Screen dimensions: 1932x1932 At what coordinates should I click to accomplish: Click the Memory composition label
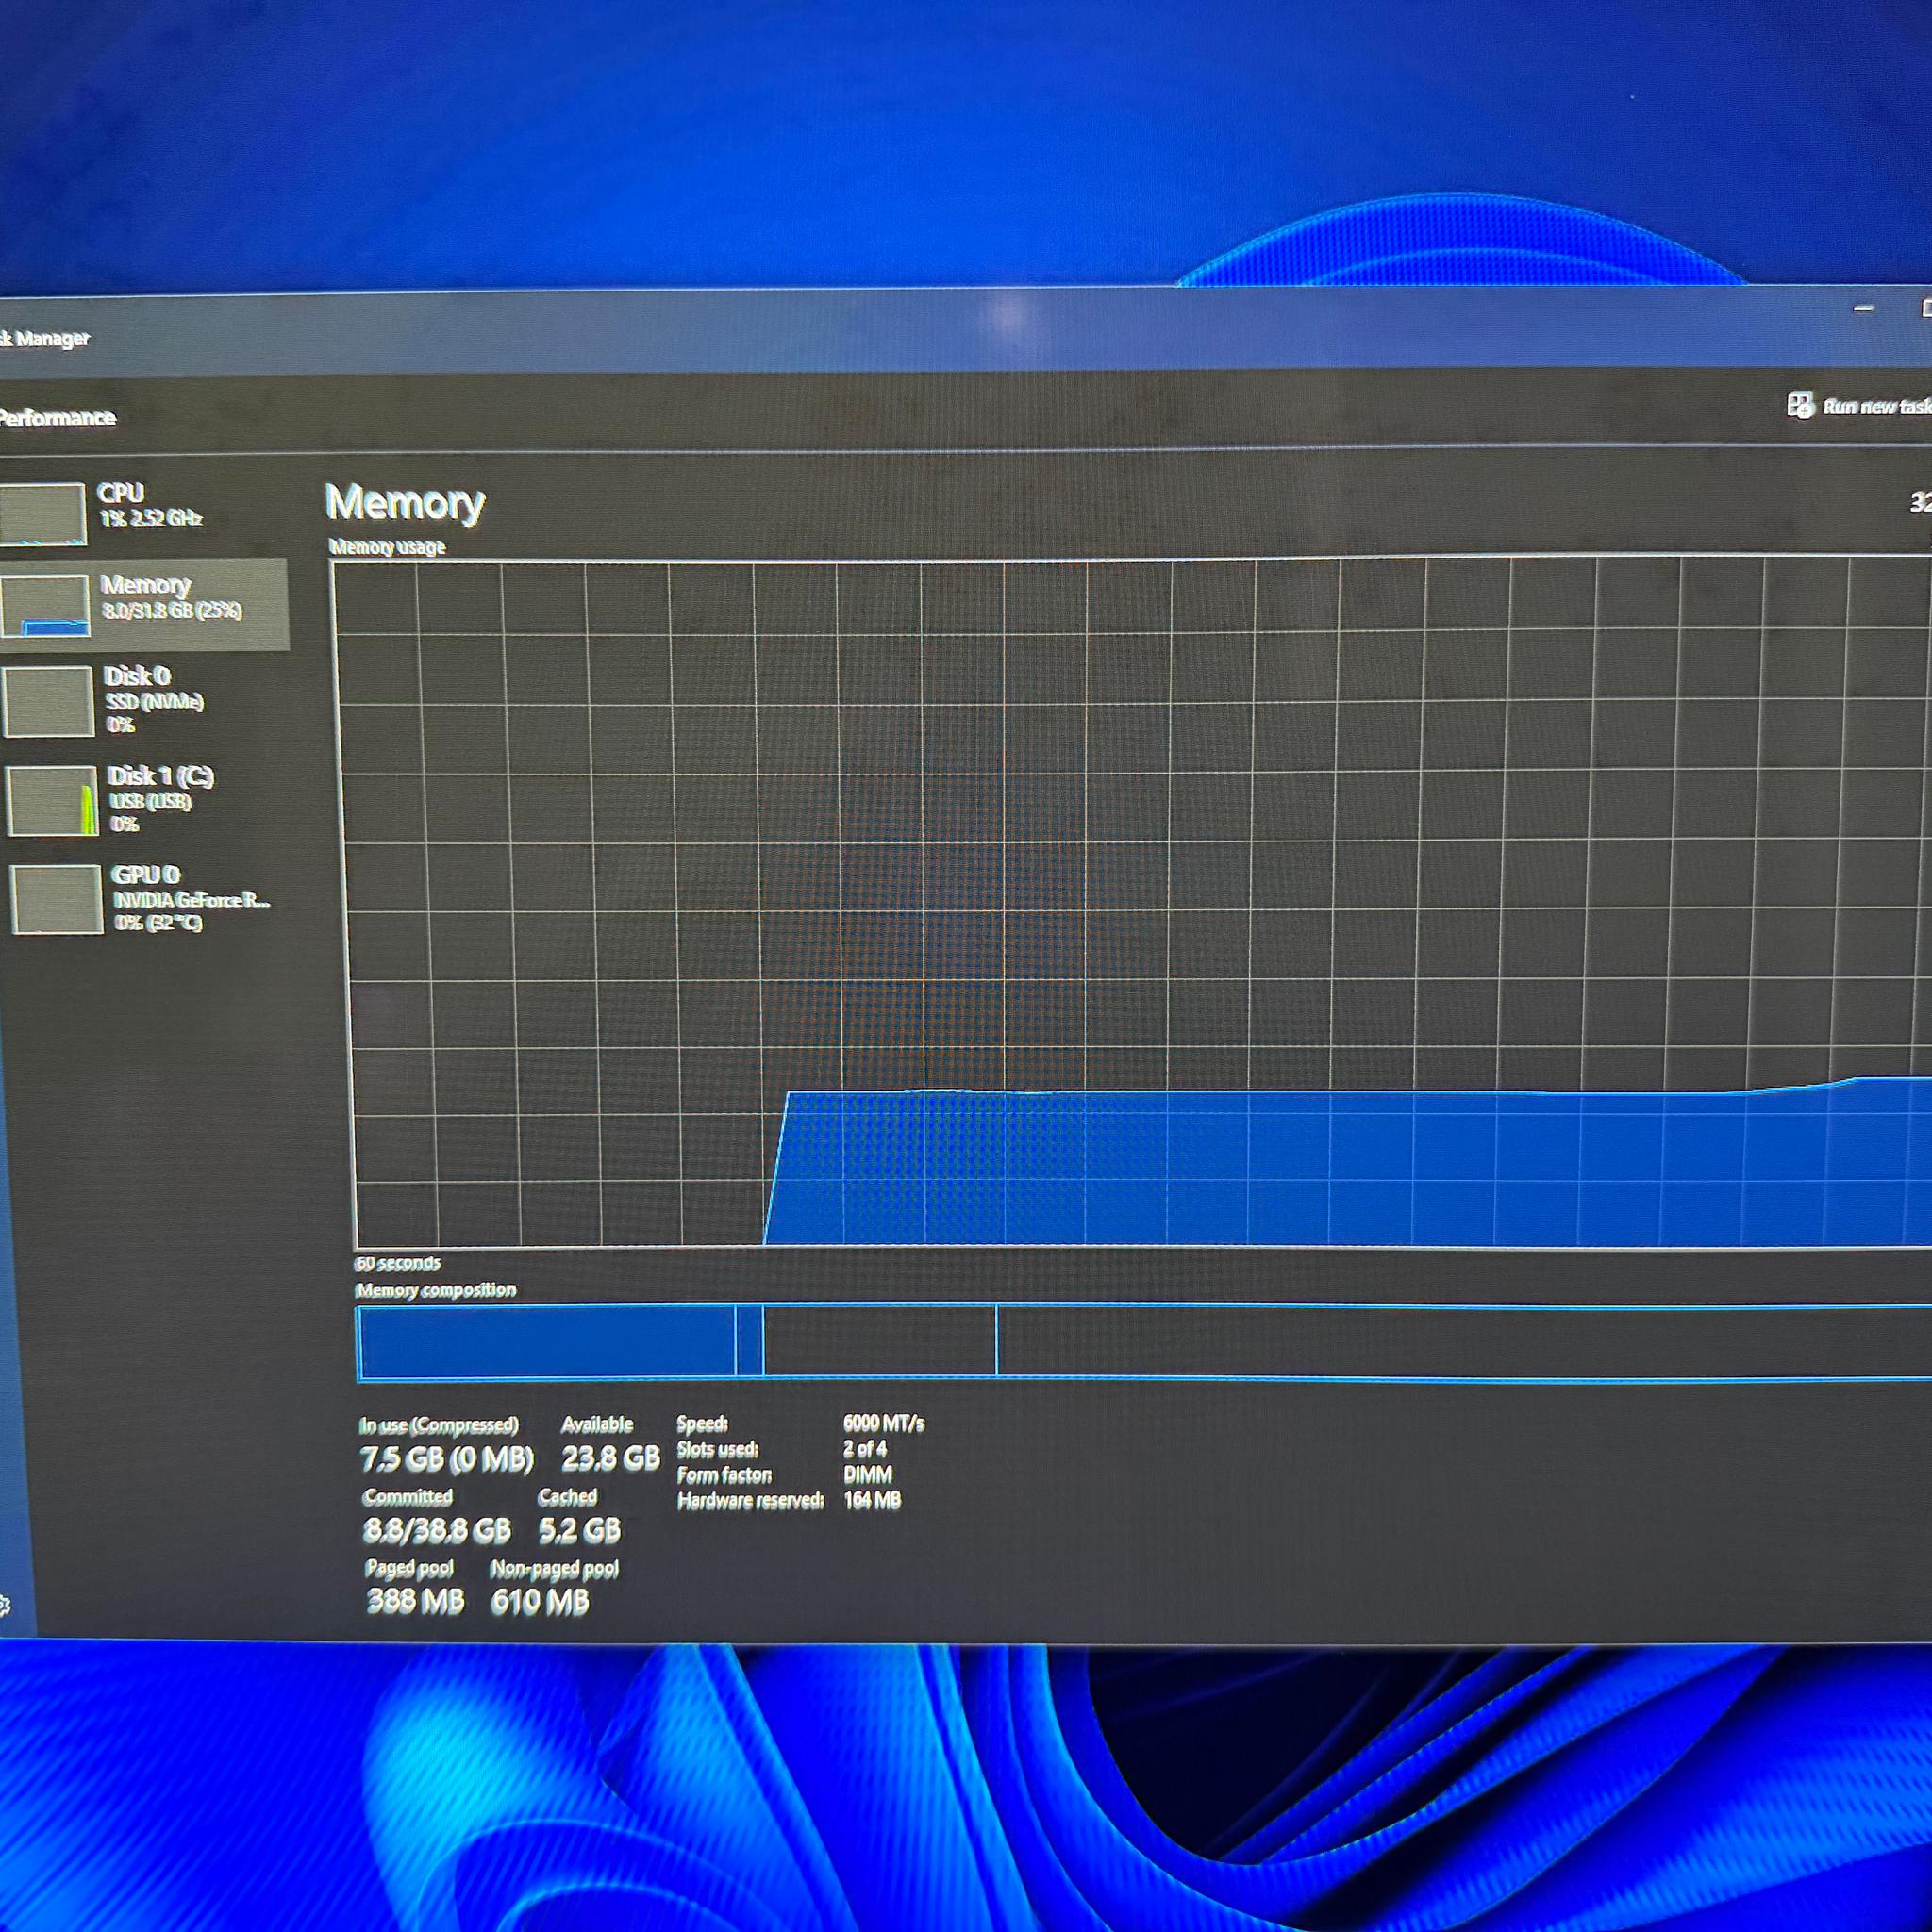coord(436,1290)
